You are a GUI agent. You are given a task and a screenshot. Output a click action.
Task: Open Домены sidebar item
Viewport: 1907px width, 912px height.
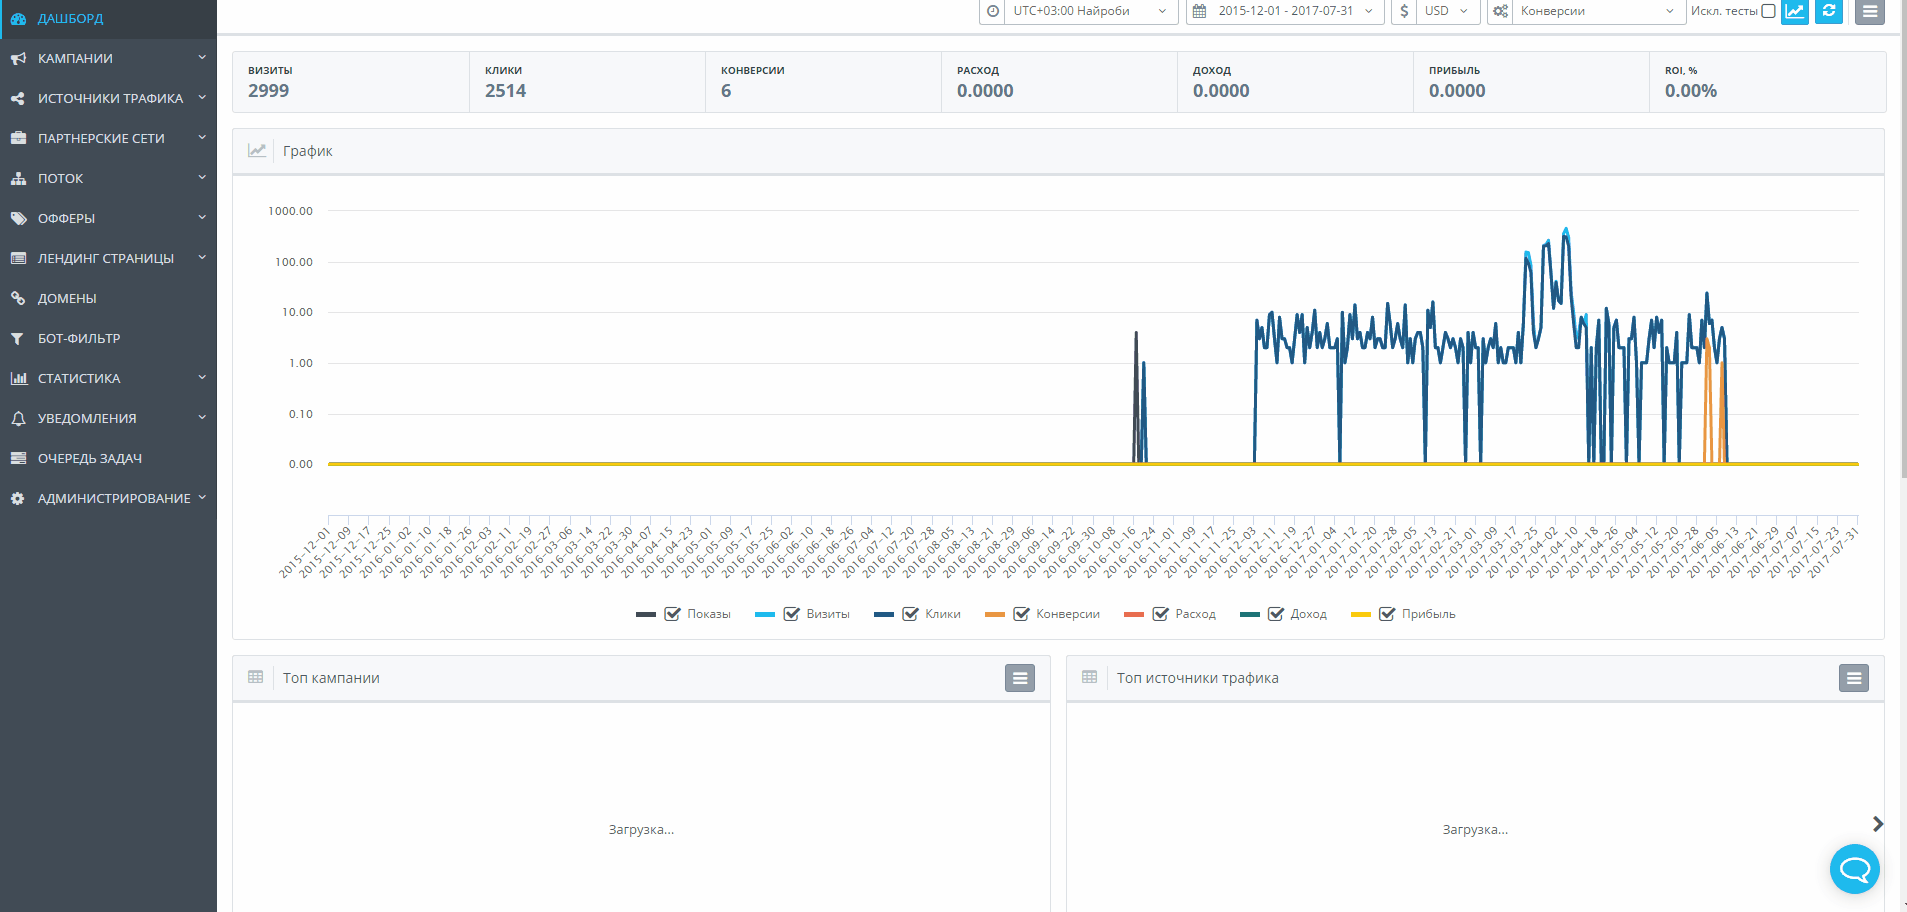click(x=108, y=298)
